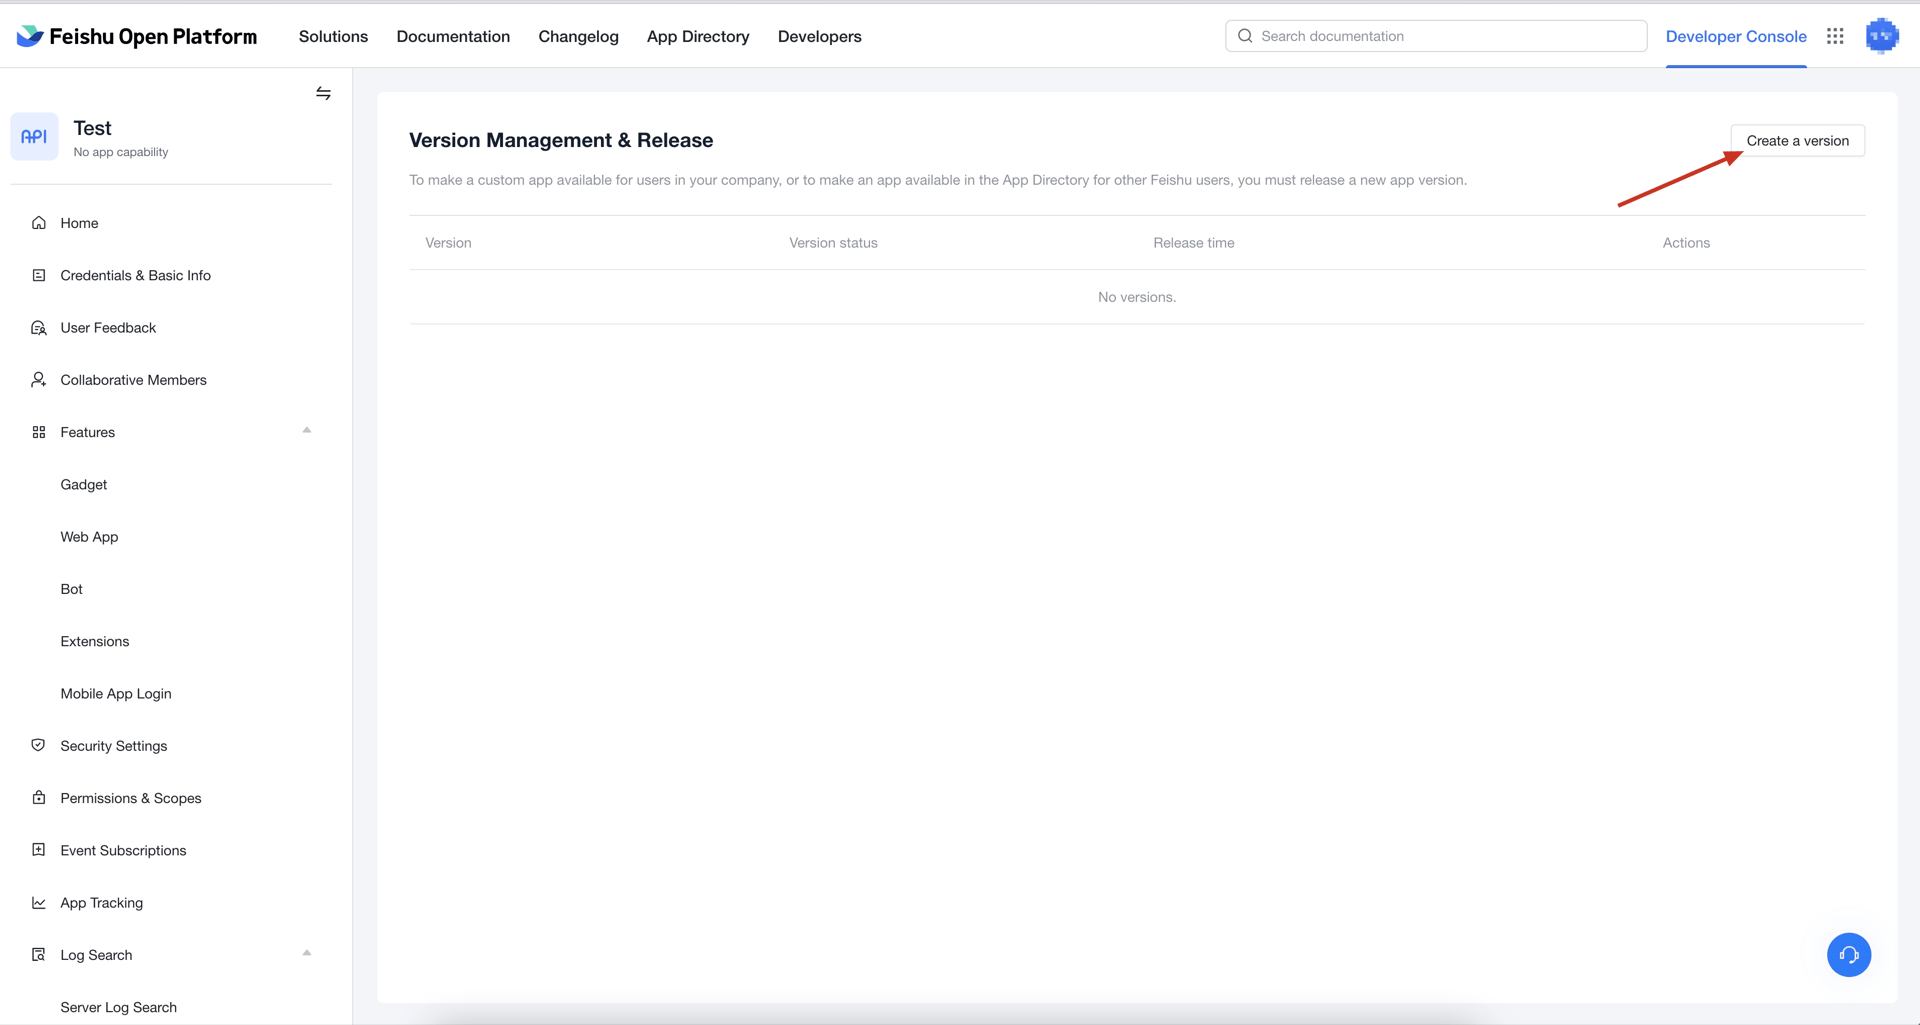Collapse the Features section arrow

pos(307,431)
